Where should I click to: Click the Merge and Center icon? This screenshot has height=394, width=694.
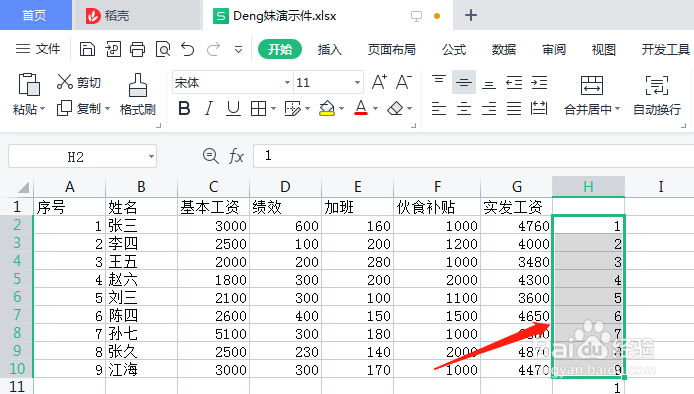[x=592, y=85]
